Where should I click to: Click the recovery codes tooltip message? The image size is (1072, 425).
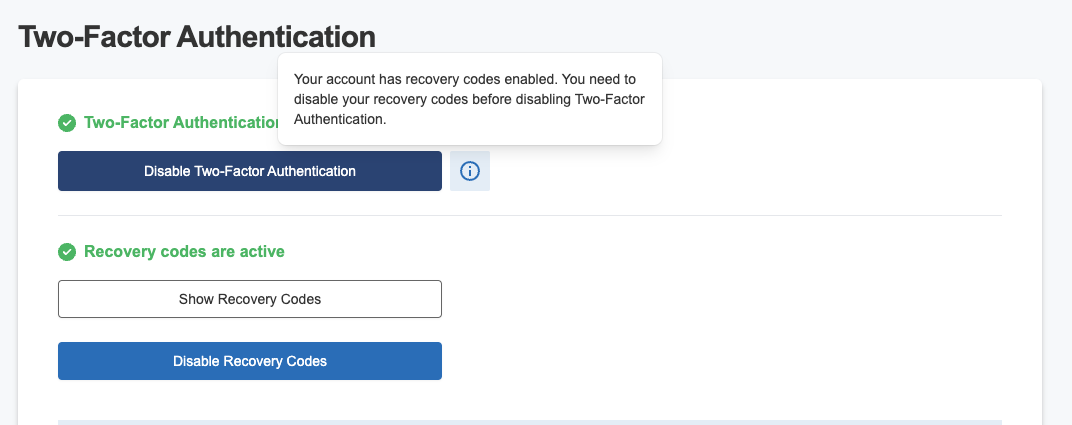[x=470, y=99]
